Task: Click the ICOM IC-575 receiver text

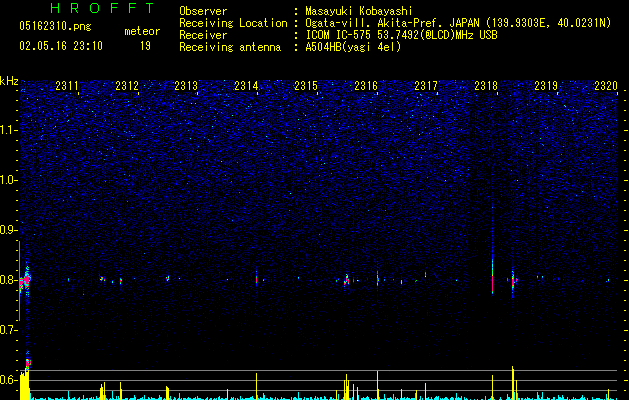Action: tap(402, 35)
